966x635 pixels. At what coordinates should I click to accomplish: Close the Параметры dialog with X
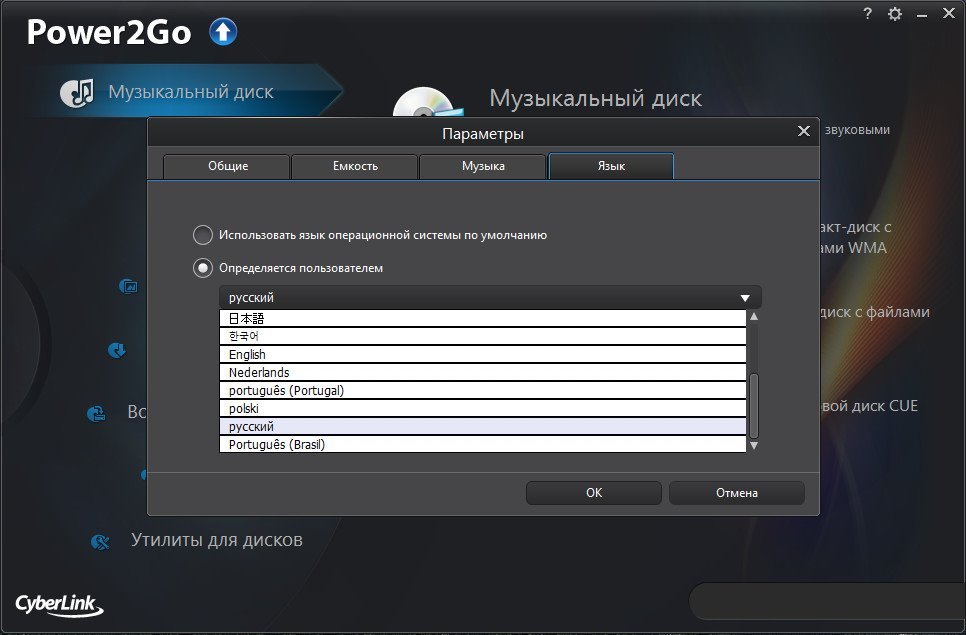803,131
